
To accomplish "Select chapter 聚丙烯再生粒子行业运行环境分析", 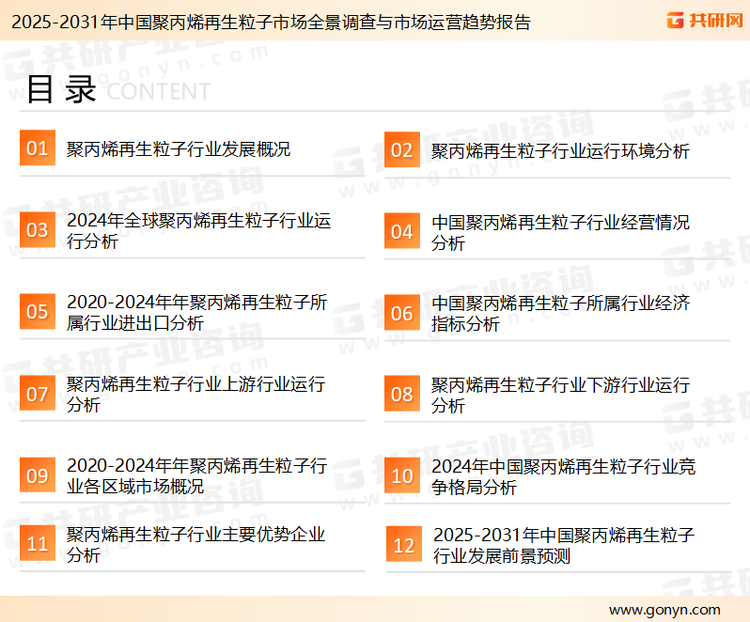I will coord(560,151).
